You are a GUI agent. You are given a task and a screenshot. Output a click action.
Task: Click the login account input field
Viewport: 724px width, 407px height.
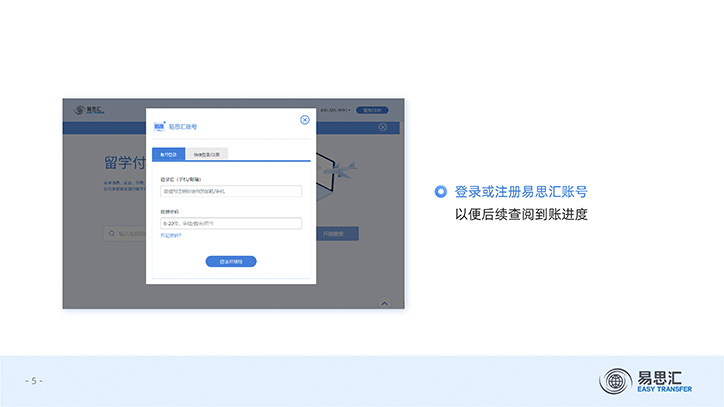[231, 190]
